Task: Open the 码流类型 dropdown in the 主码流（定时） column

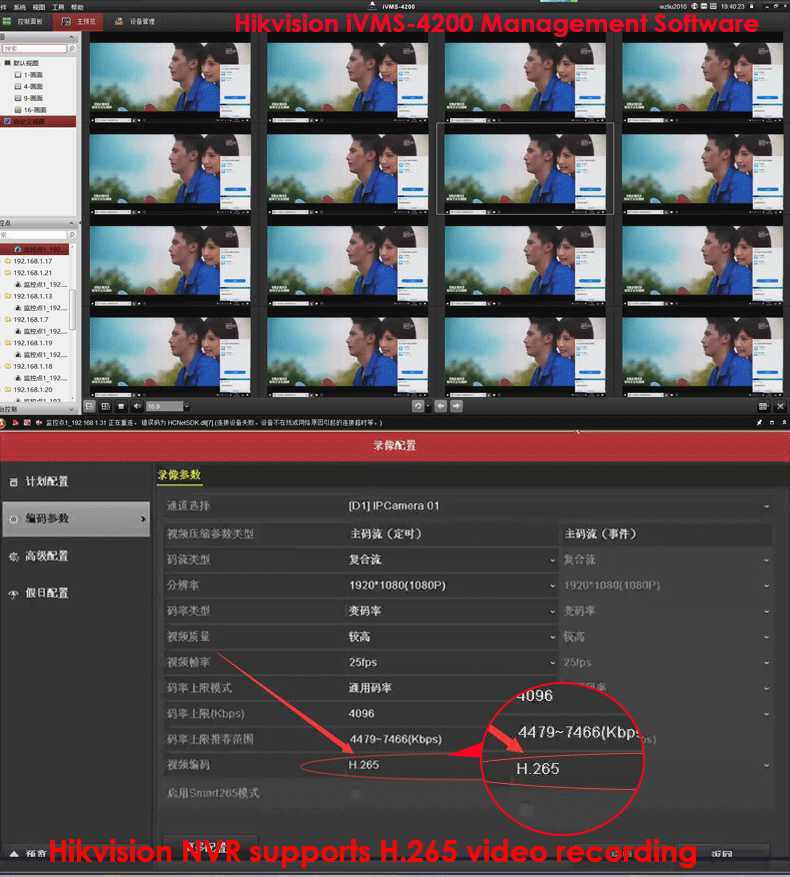Action: [452, 559]
